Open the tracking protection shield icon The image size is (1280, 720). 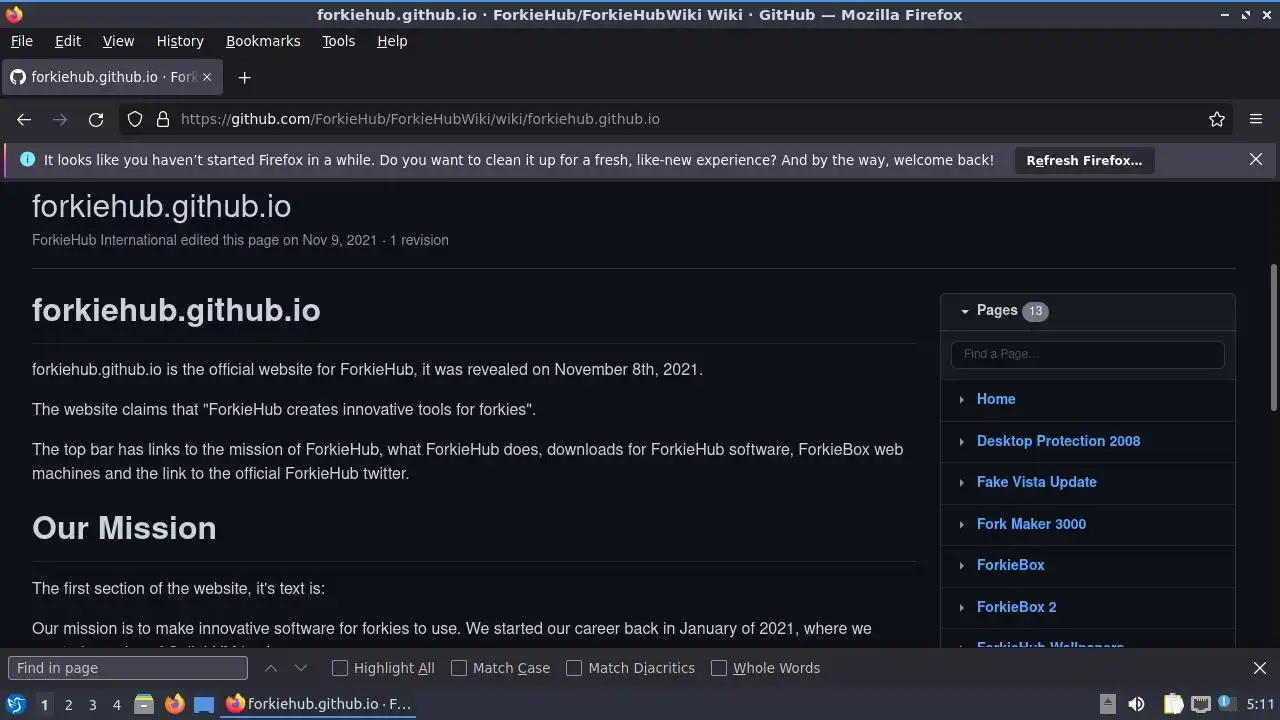coord(135,119)
